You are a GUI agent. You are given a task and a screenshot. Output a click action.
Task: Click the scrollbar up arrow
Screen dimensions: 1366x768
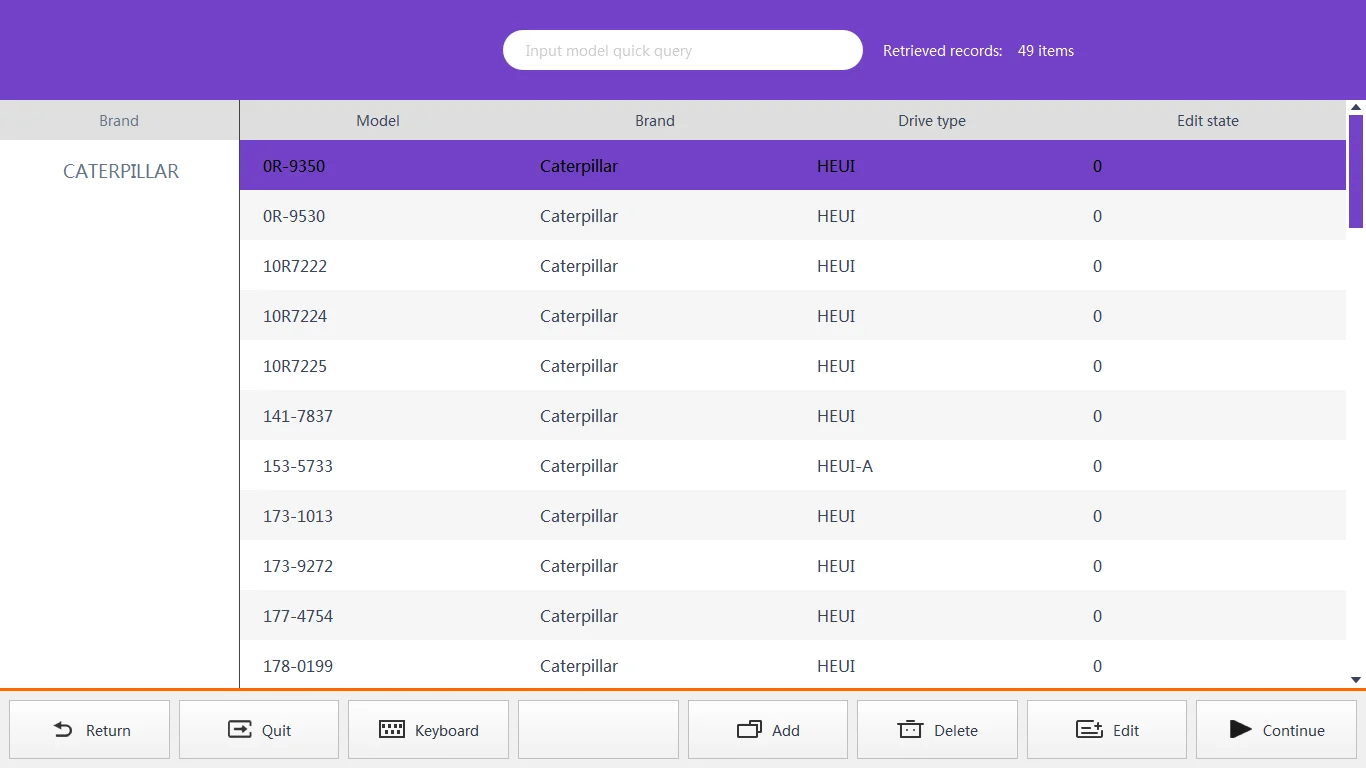coord(1356,107)
